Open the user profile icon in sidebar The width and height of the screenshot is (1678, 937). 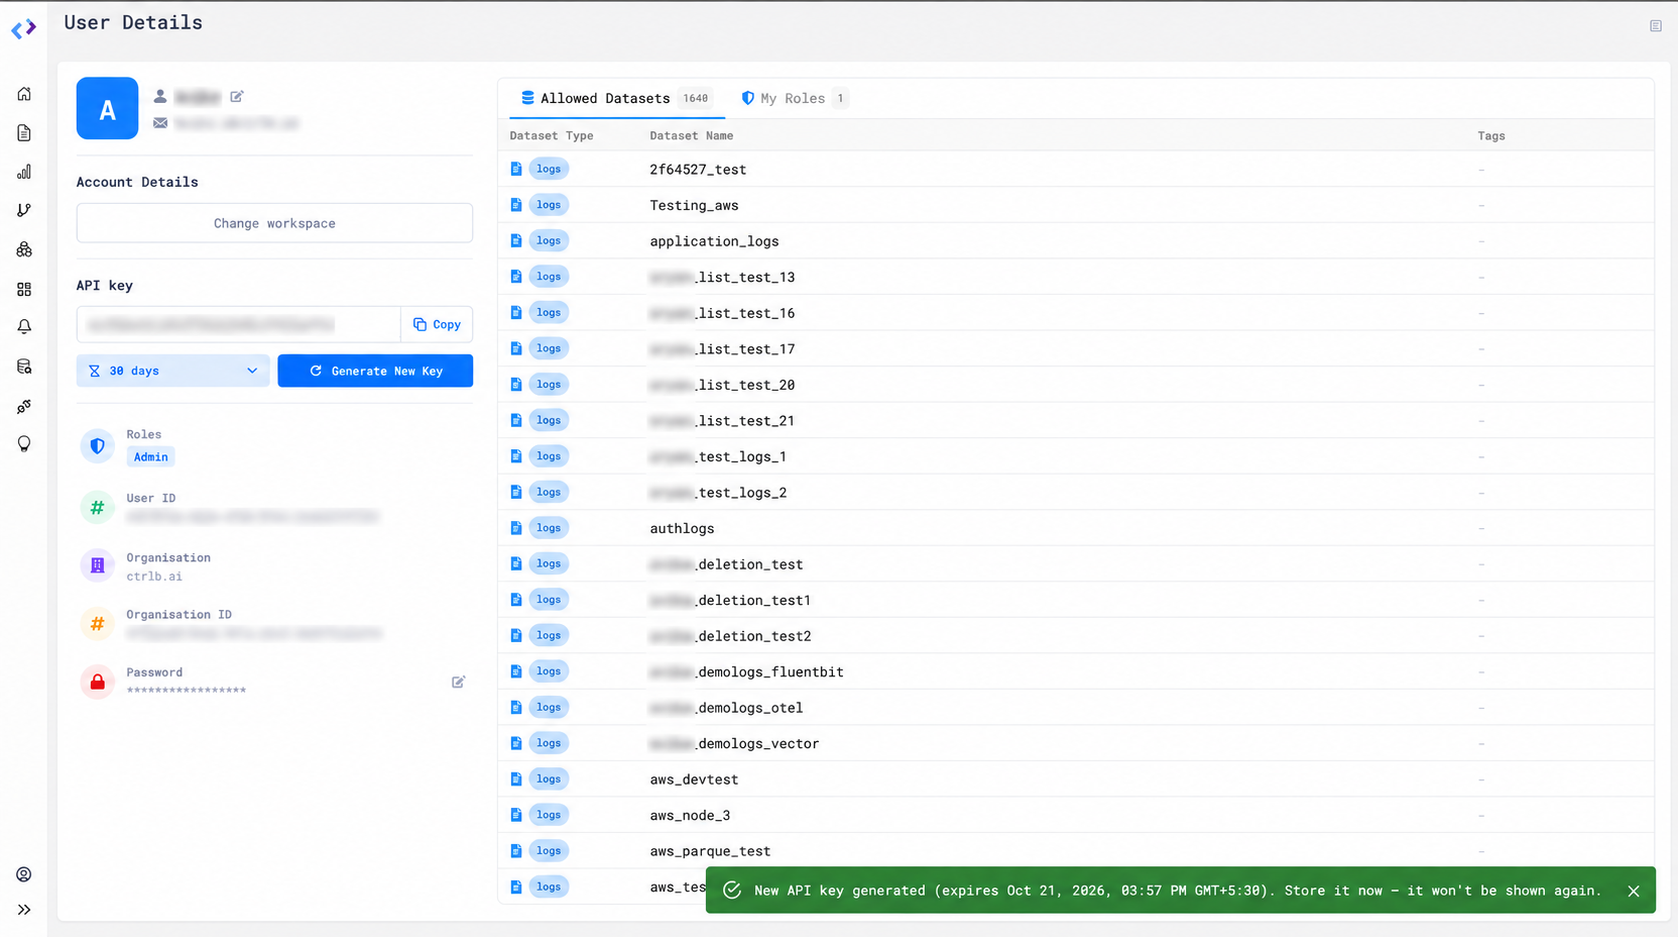point(24,875)
